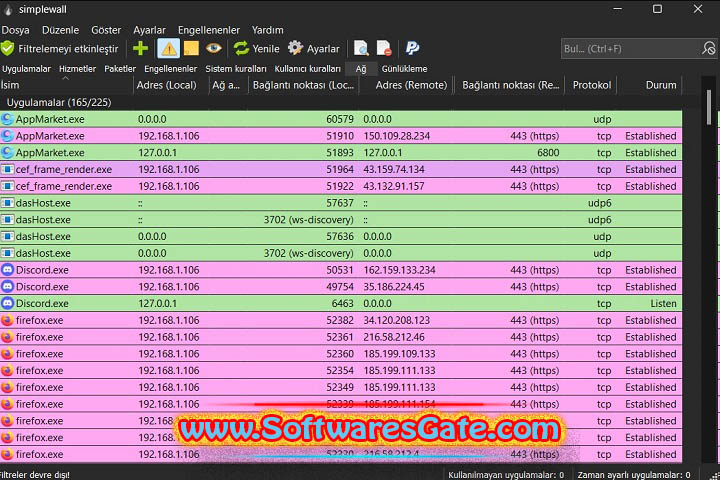Image resolution: width=720 pixels, height=480 pixels.
Task: Click remote address 150.109.28.234
Action: coord(397,136)
